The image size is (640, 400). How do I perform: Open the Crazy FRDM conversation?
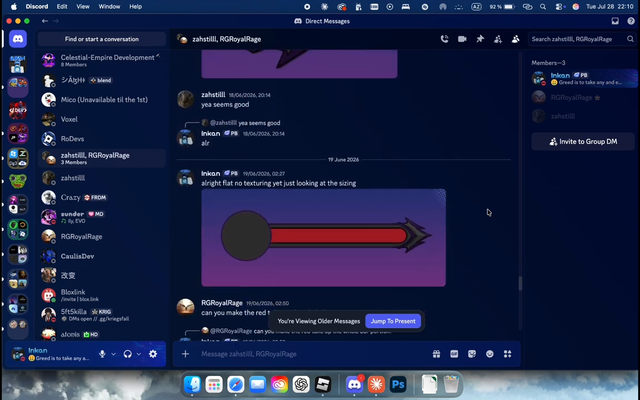point(102,198)
